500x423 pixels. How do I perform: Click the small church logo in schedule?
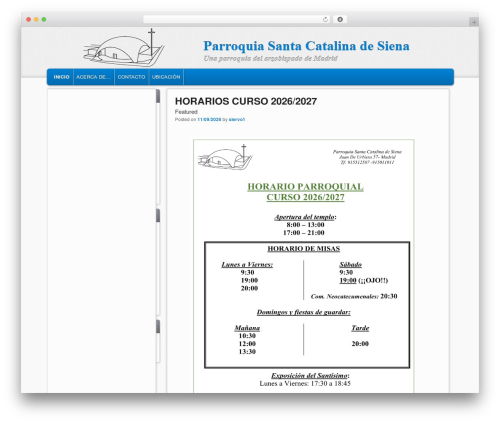point(225,157)
